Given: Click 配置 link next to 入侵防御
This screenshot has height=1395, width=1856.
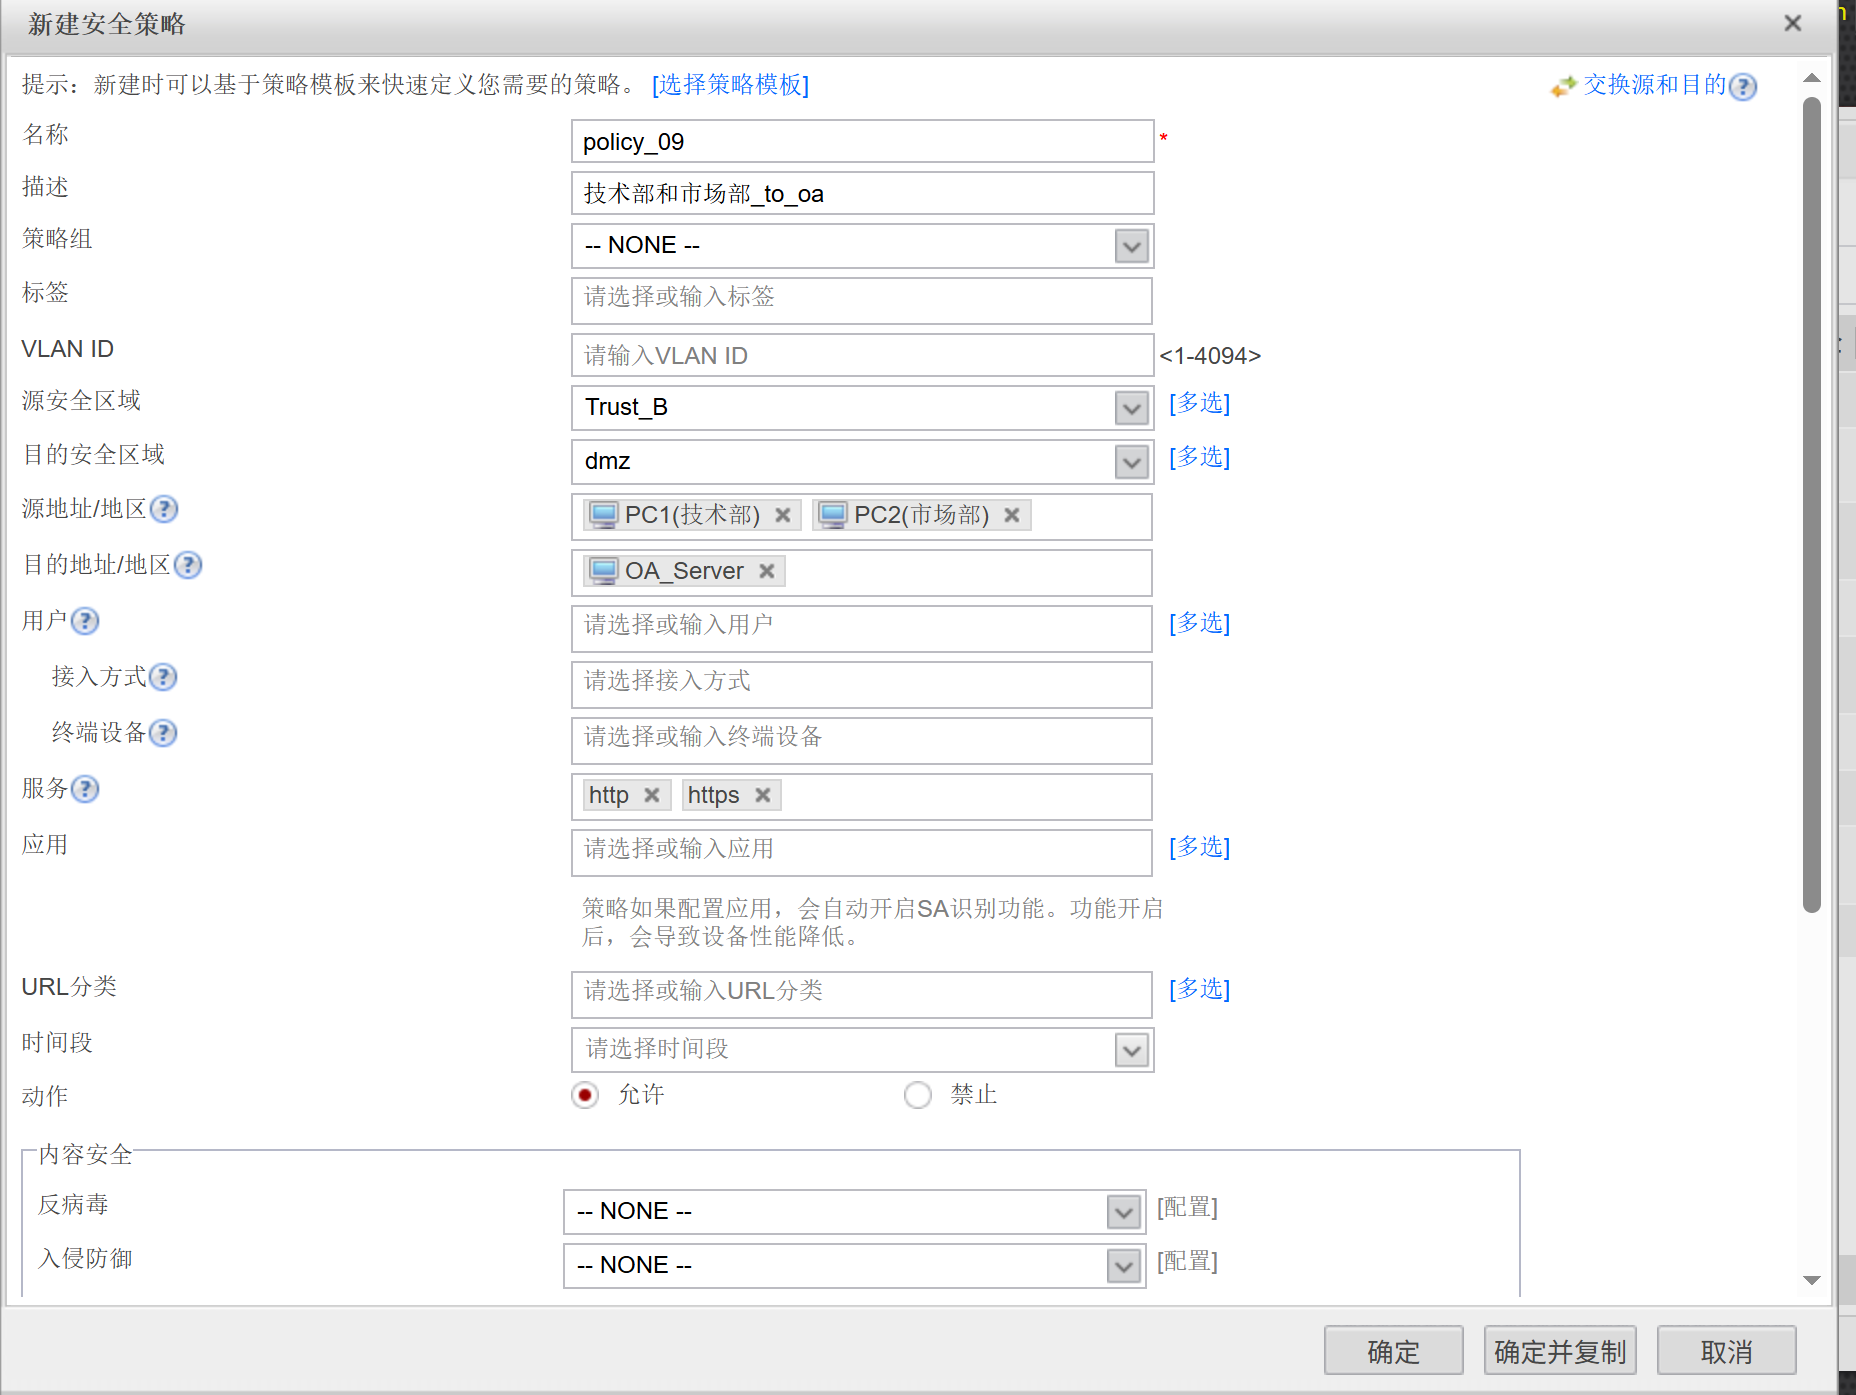Looking at the screenshot, I should (1188, 1262).
